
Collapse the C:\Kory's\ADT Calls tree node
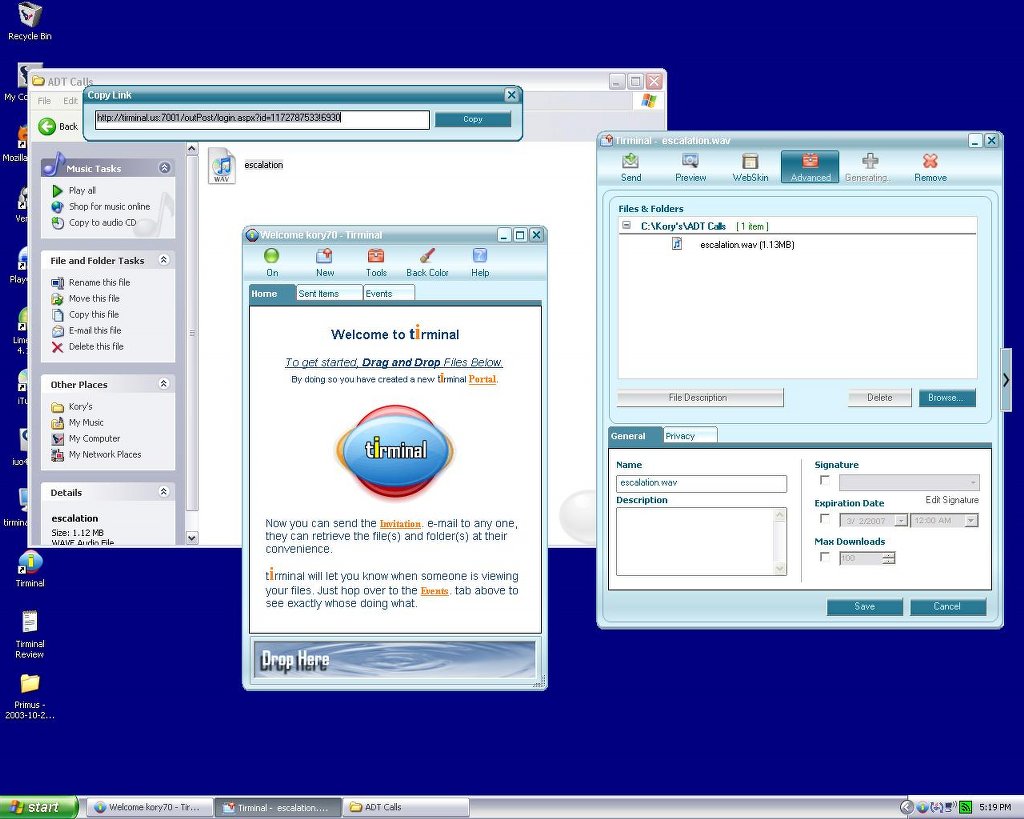tap(626, 225)
